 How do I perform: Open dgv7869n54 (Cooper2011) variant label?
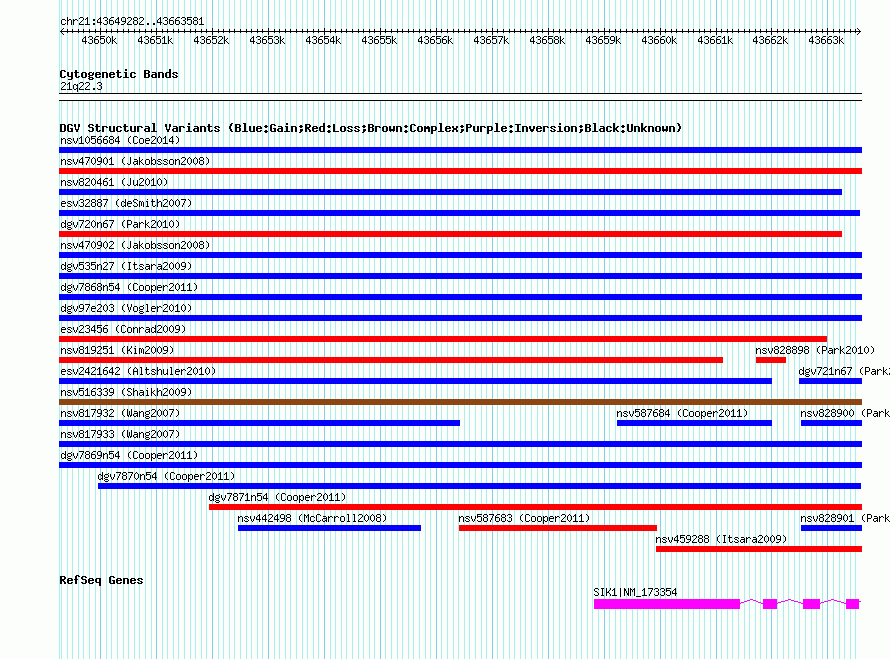[129, 455]
